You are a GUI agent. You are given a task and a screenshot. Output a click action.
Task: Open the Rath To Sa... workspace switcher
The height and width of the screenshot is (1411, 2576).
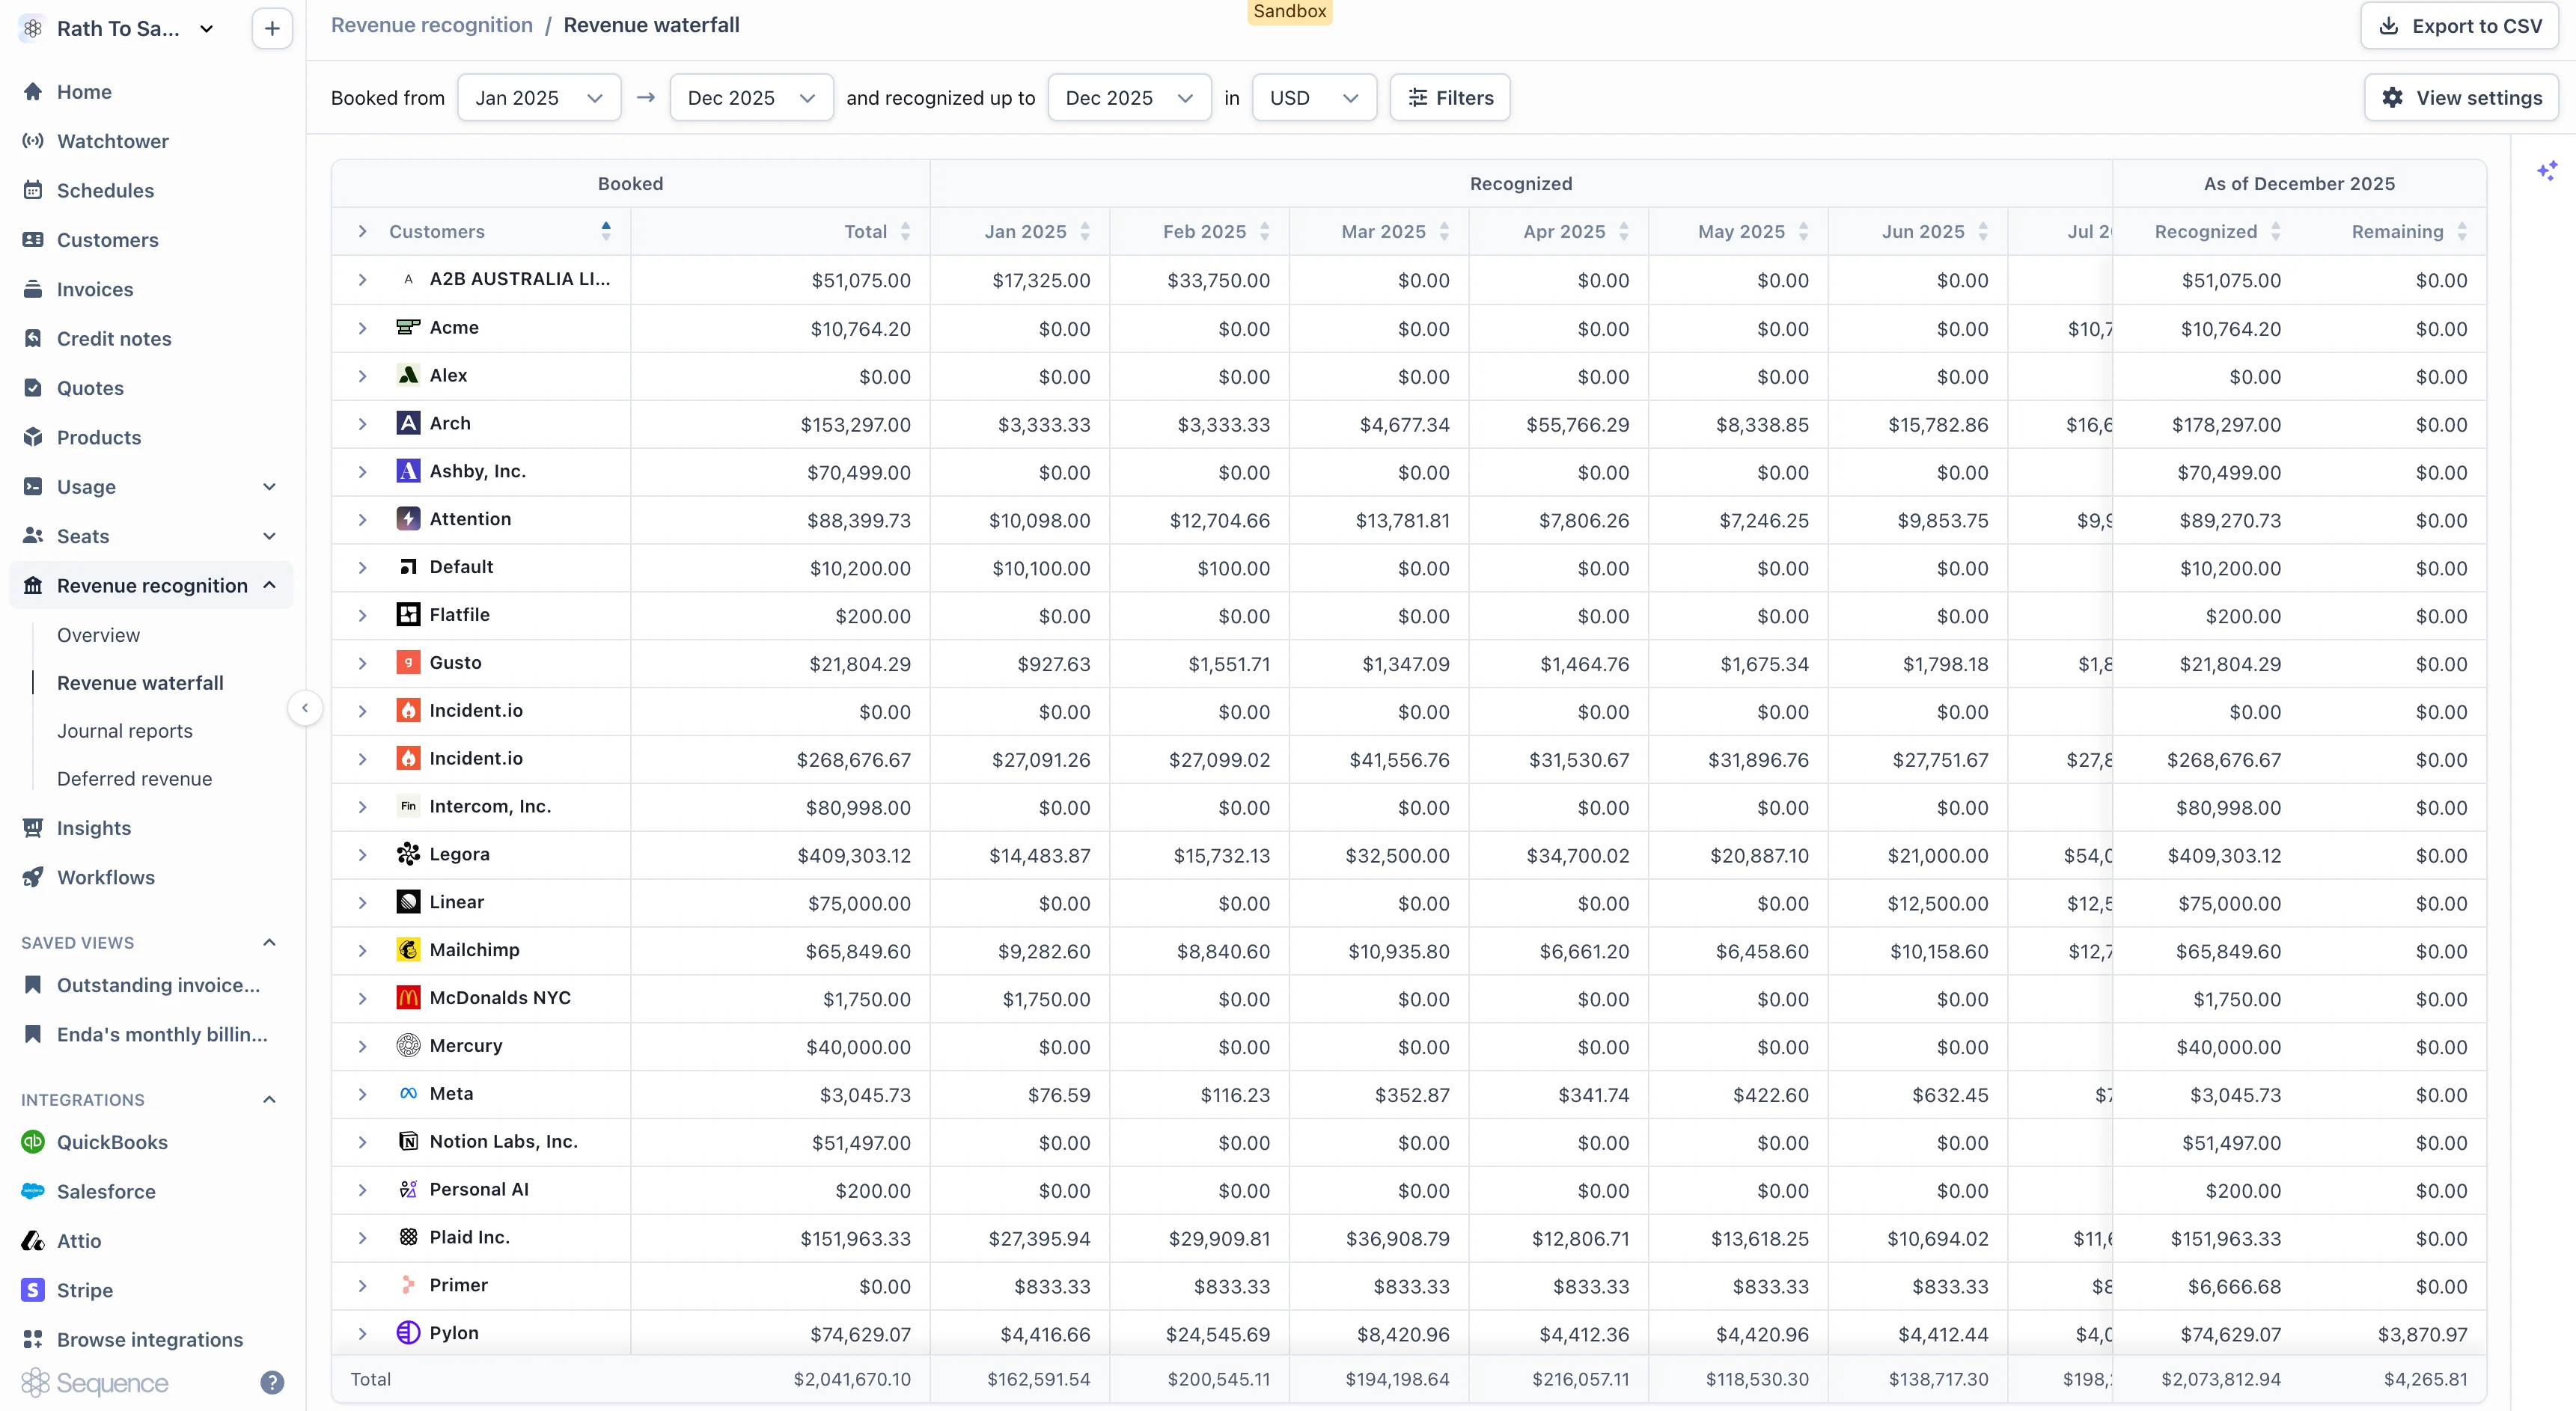click(118, 28)
